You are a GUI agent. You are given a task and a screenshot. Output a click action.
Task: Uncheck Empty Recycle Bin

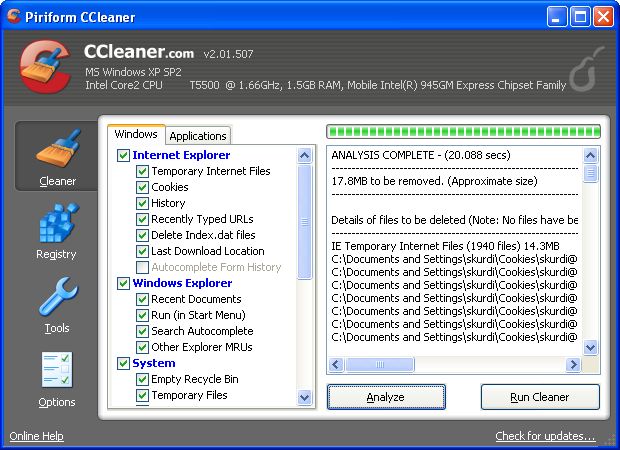coord(142,379)
